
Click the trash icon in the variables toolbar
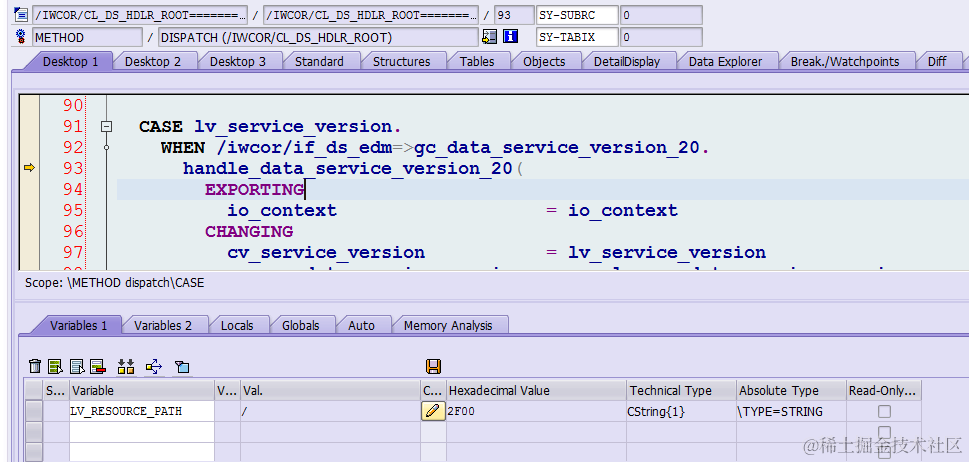(x=35, y=366)
